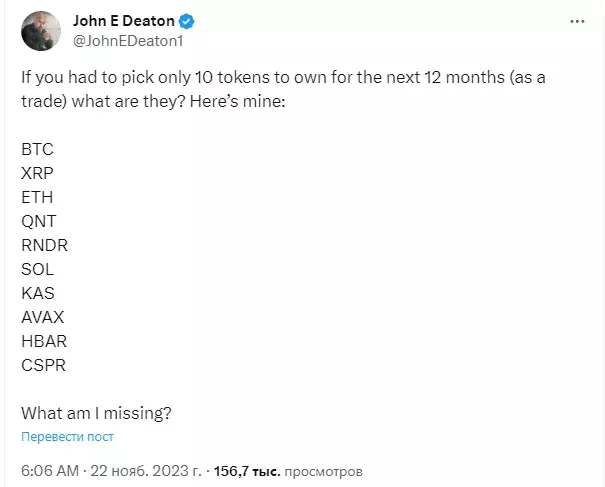The width and height of the screenshot is (605, 487).
Task: Click the 6:06 AM timestamp
Action: click(x=50, y=471)
